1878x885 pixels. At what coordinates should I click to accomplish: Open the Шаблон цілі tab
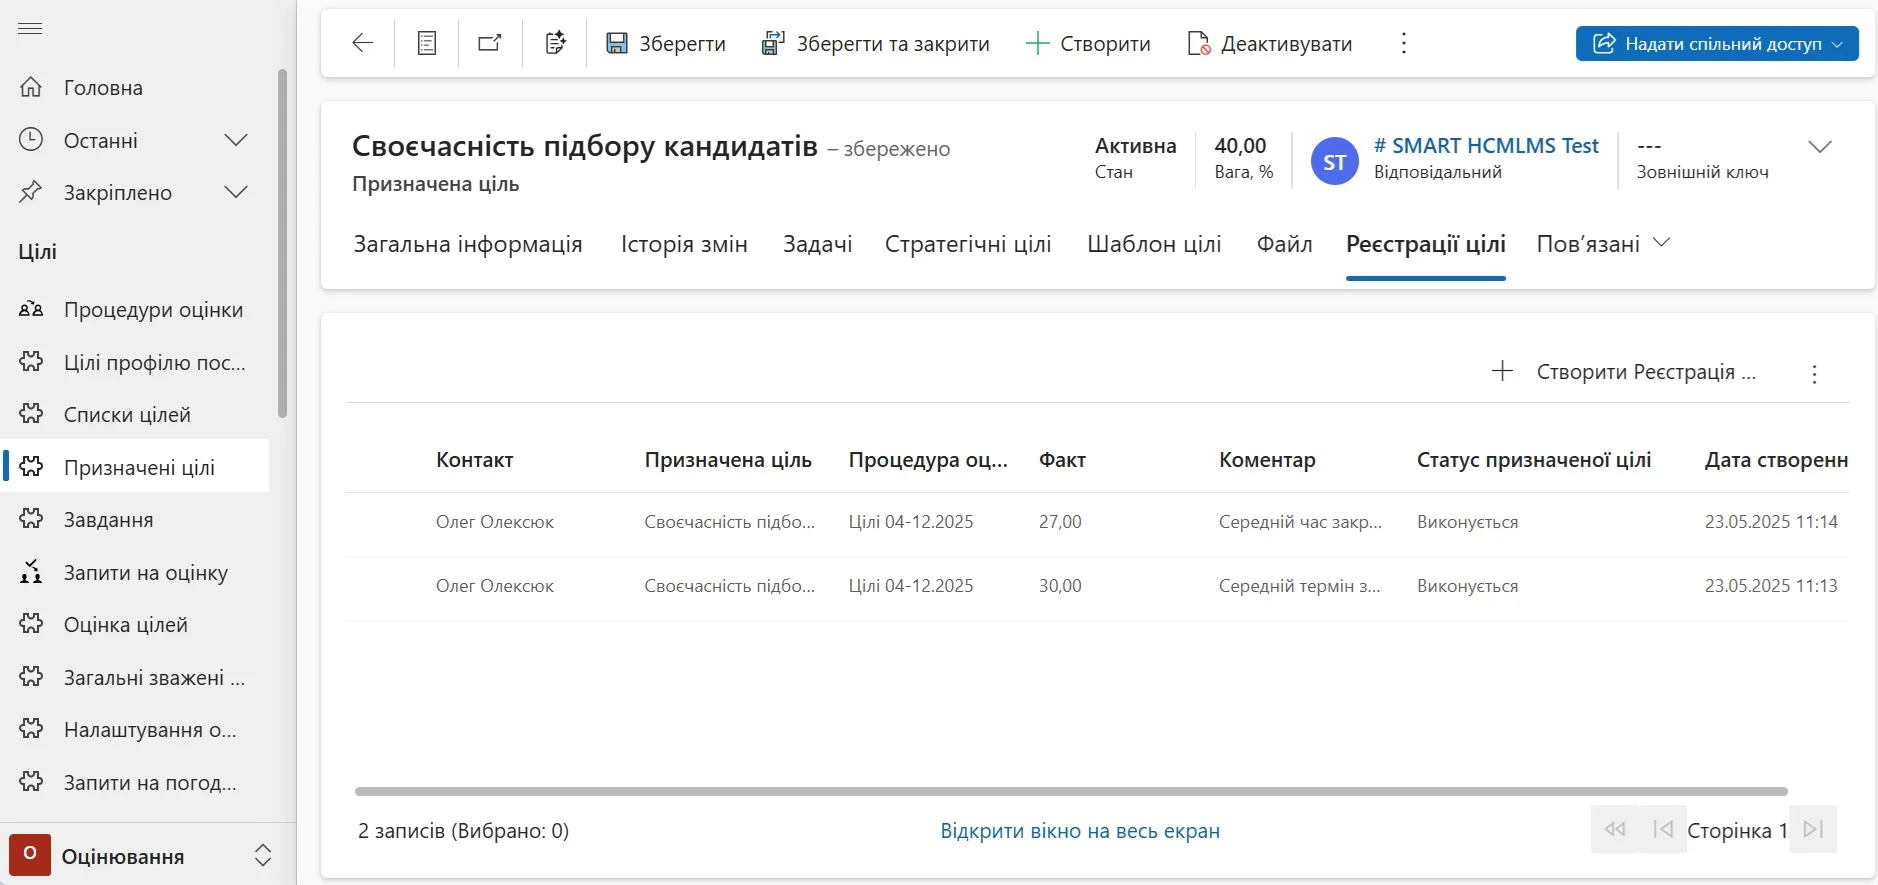(x=1154, y=244)
